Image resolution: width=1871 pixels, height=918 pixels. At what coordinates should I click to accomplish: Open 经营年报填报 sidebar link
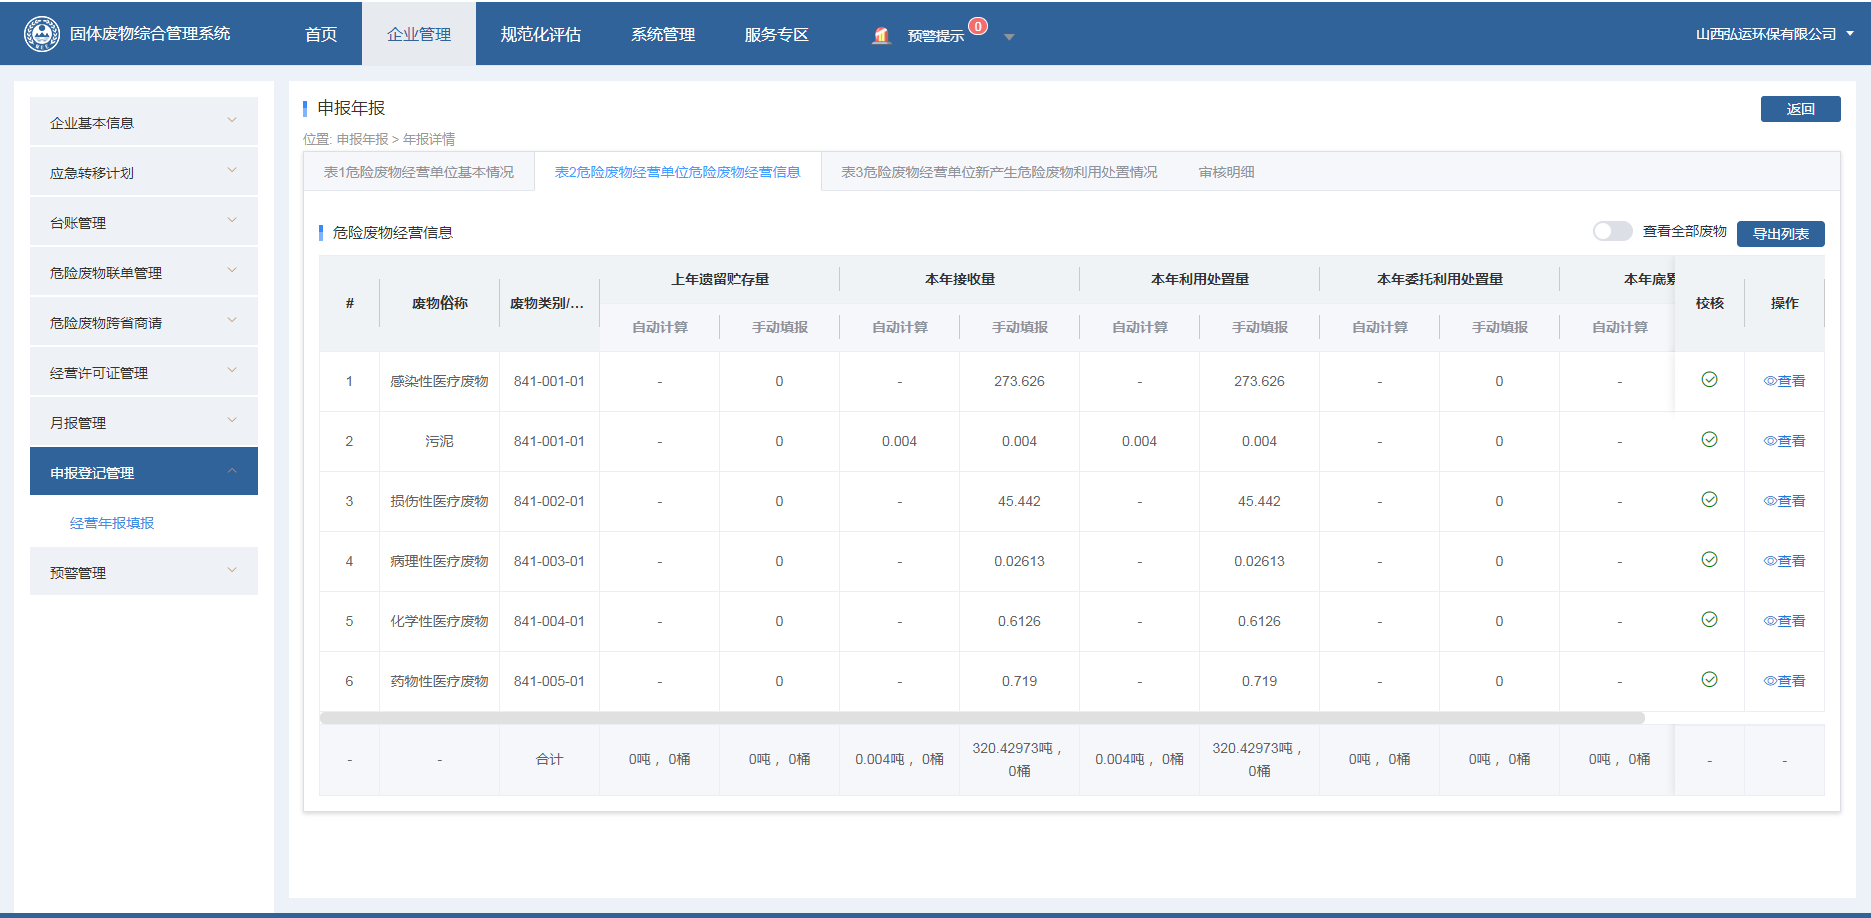pyautogui.click(x=112, y=523)
